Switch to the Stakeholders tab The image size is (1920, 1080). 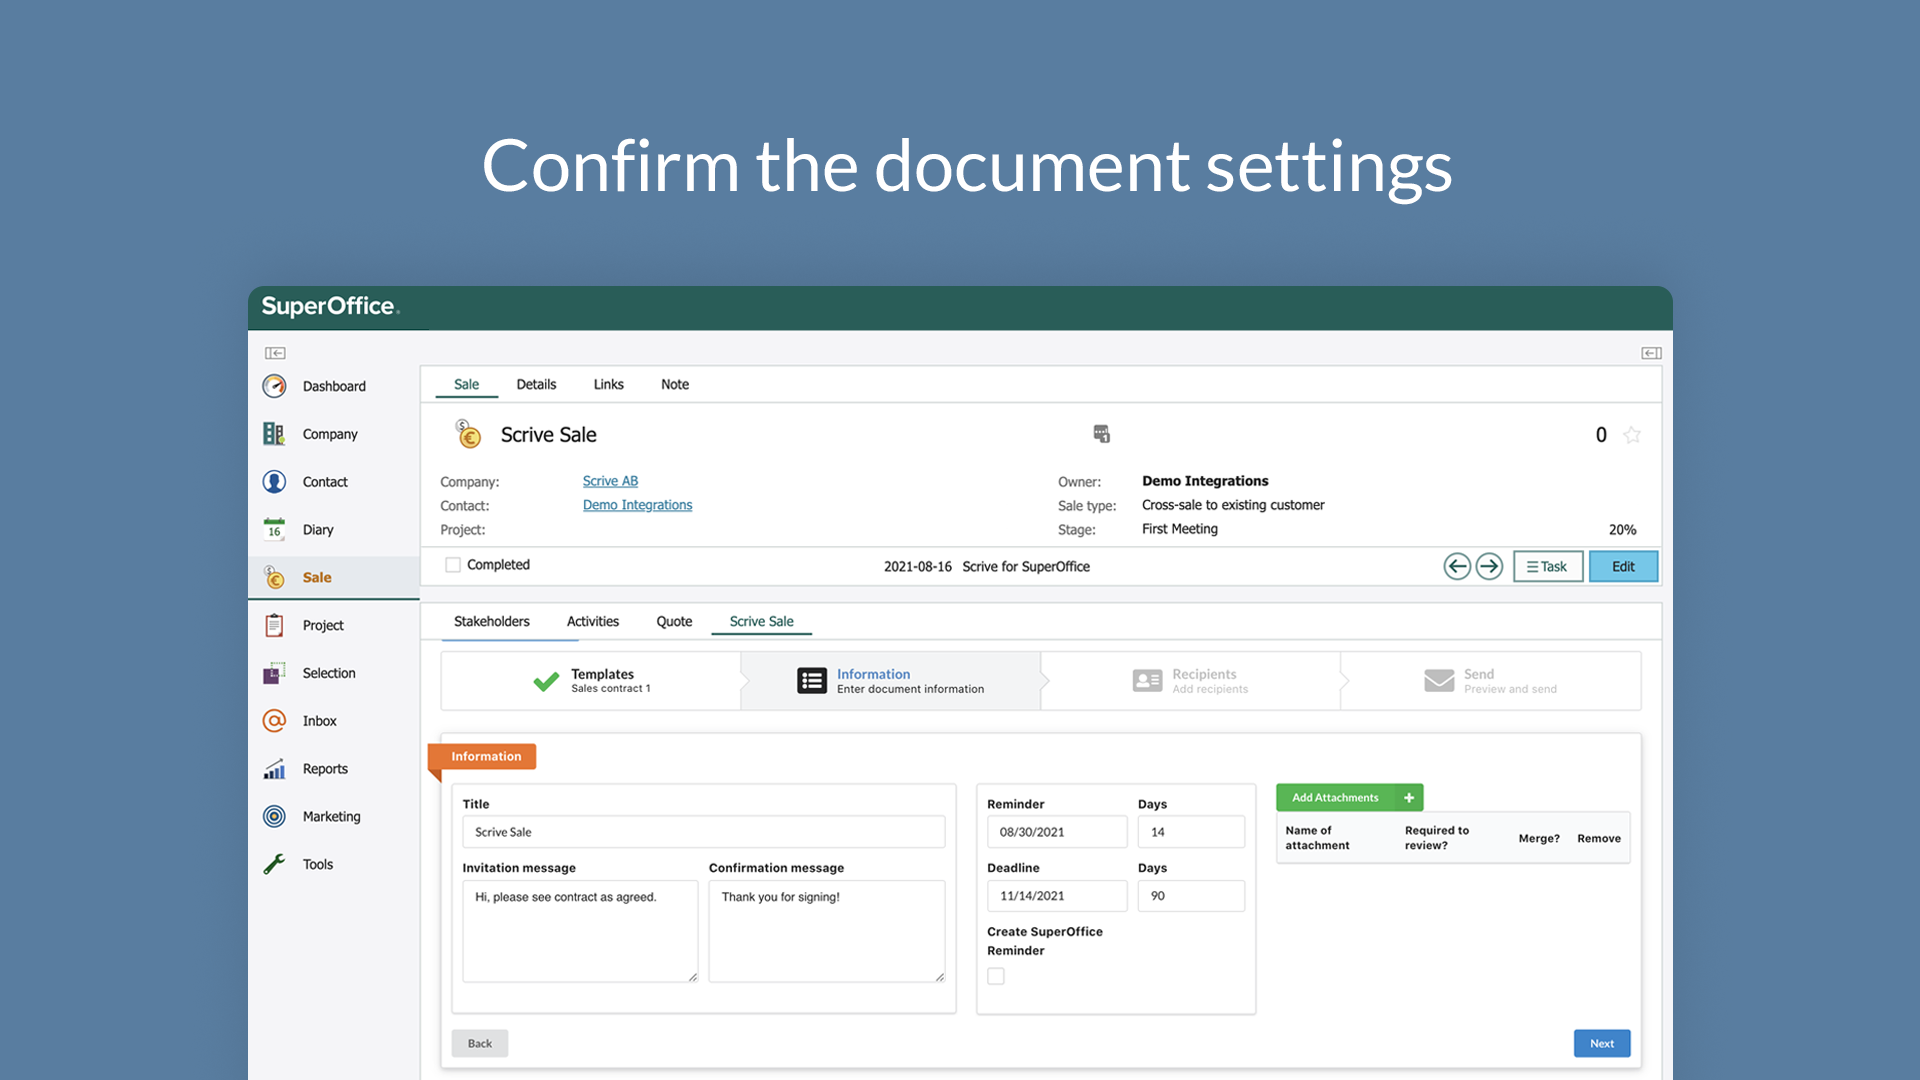tap(492, 620)
